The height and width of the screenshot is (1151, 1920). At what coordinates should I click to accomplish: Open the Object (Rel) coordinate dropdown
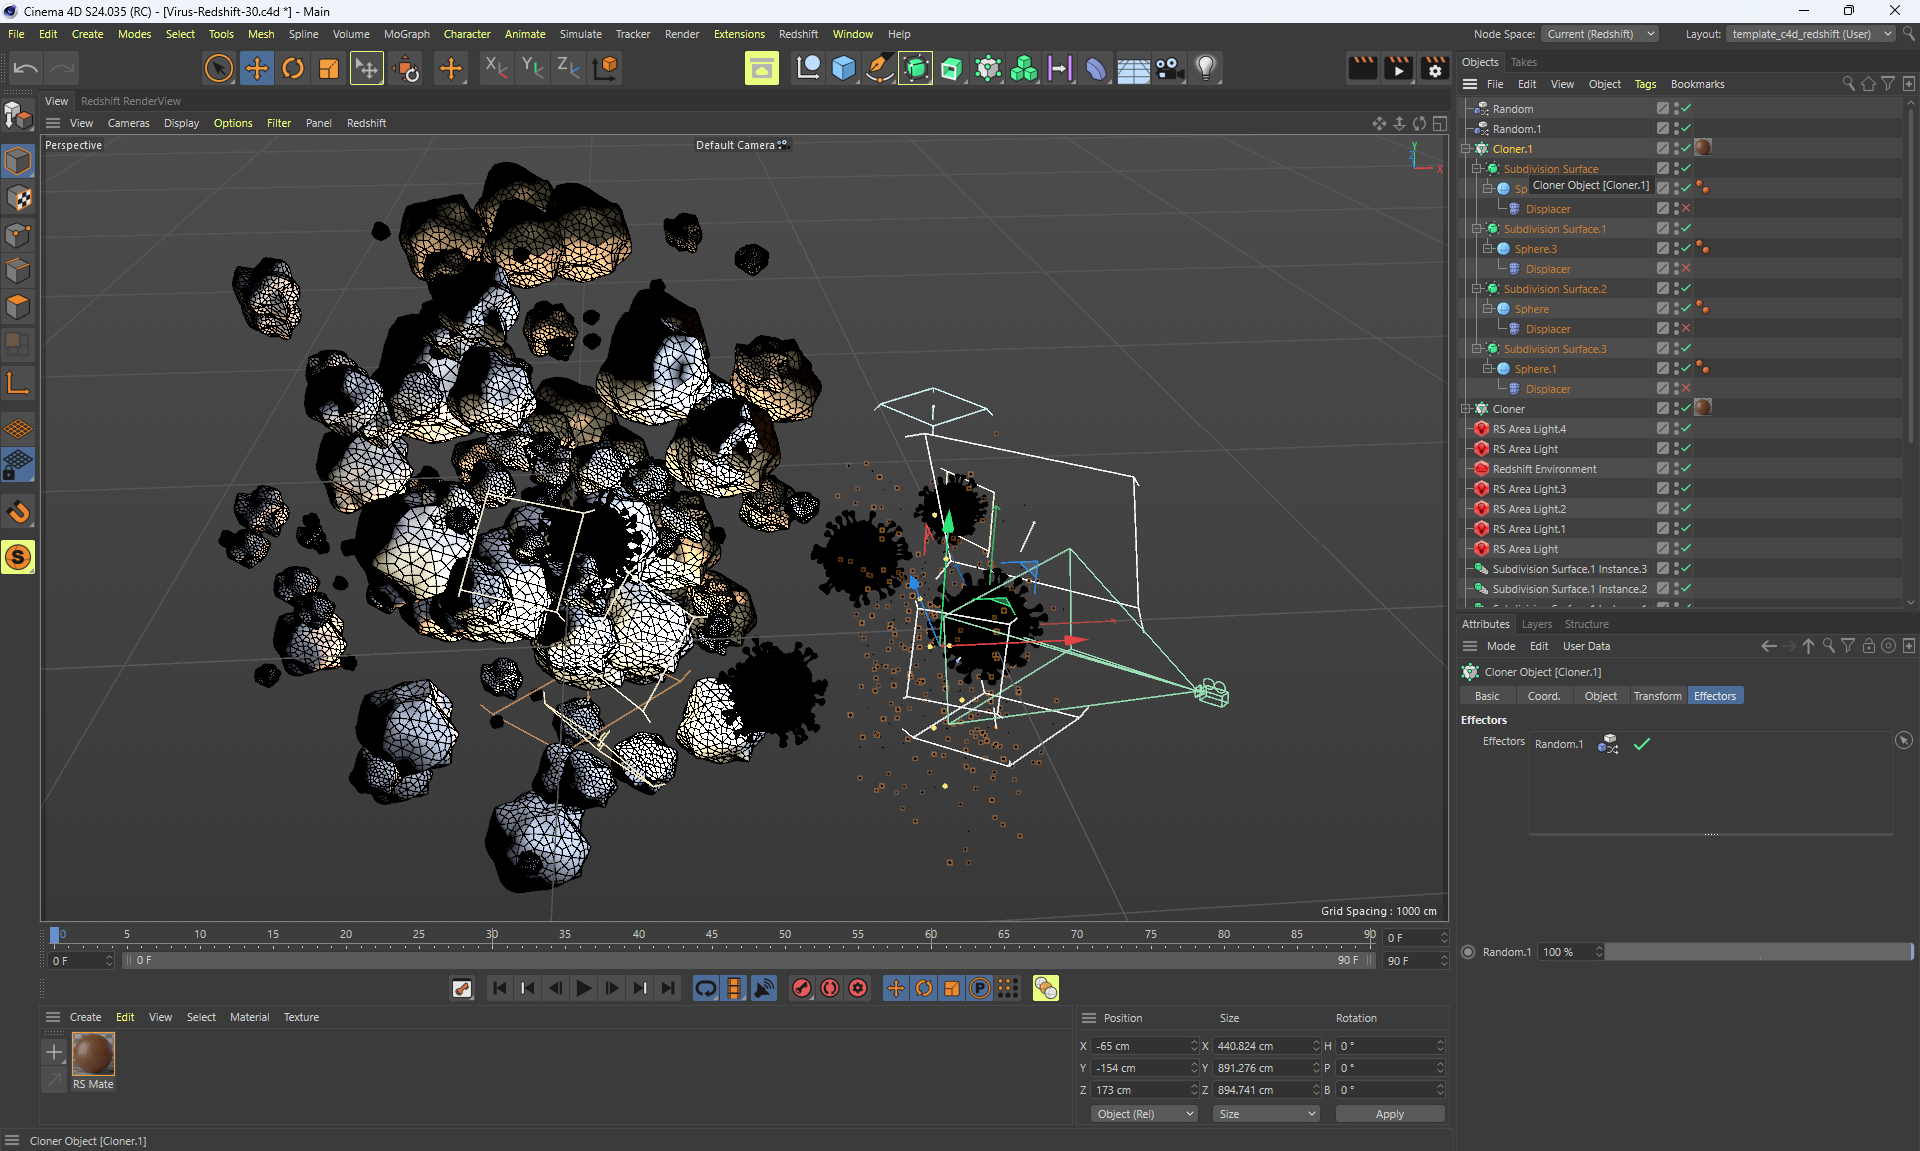(1144, 1114)
